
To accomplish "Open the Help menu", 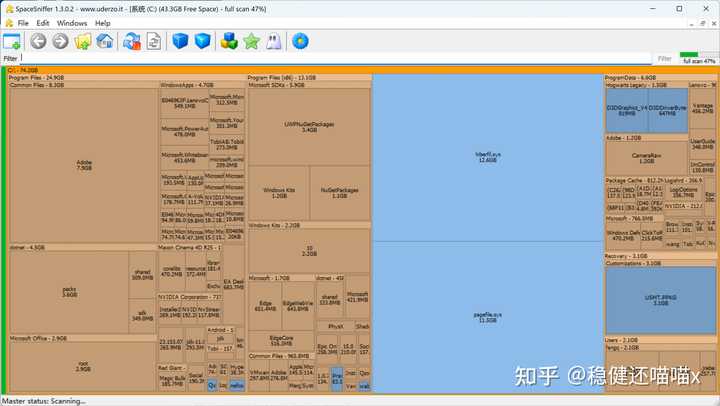I will pyautogui.click(x=102, y=23).
